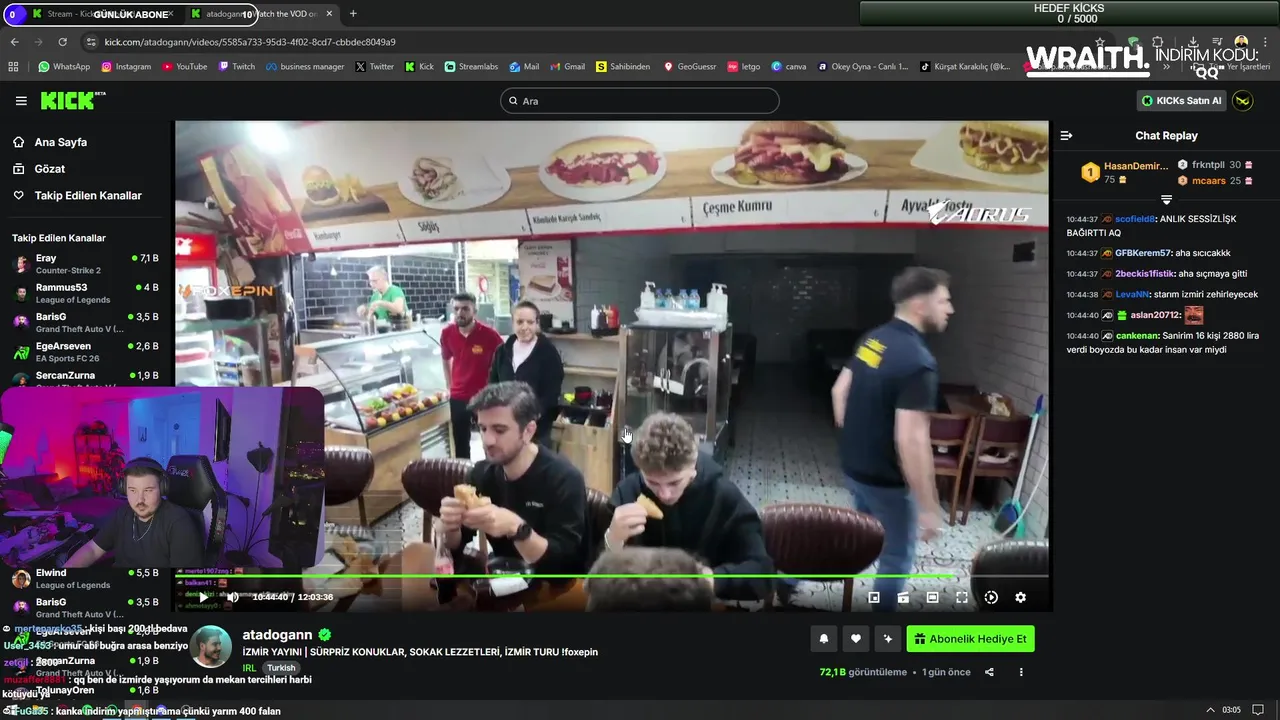Expand the chat leaderboard arrow

coord(1166,200)
